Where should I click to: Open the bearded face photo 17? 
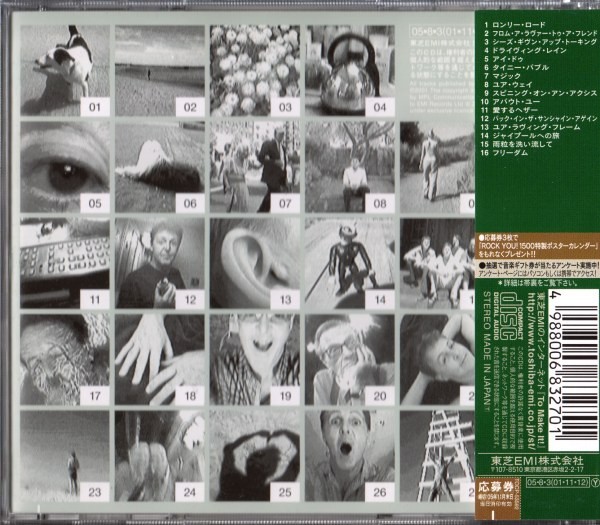(65, 360)
